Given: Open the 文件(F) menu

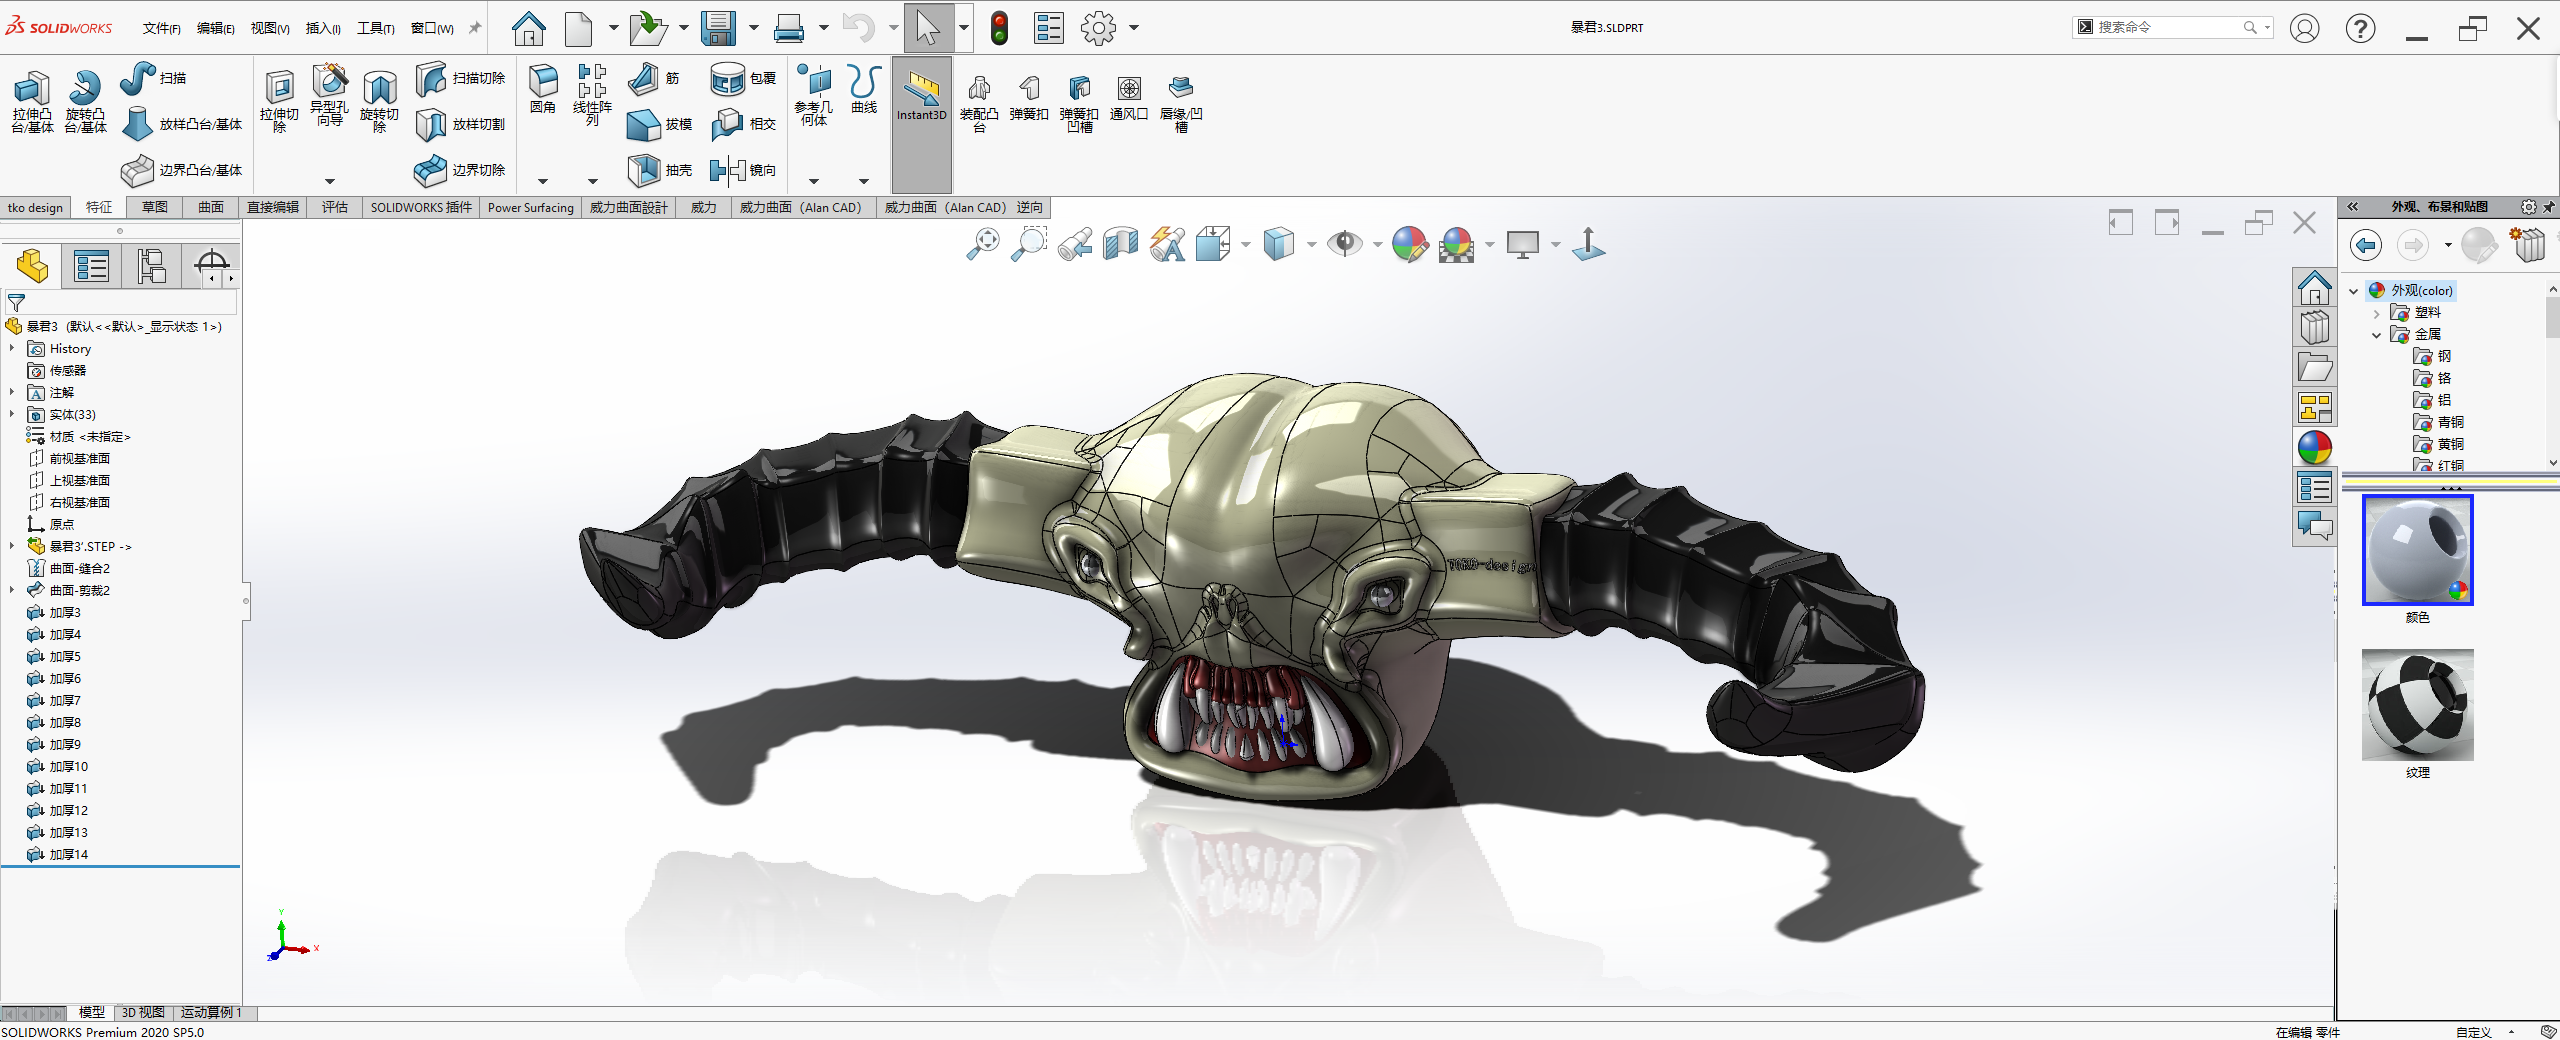Looking at the screenshot, I should click(161, 28).
